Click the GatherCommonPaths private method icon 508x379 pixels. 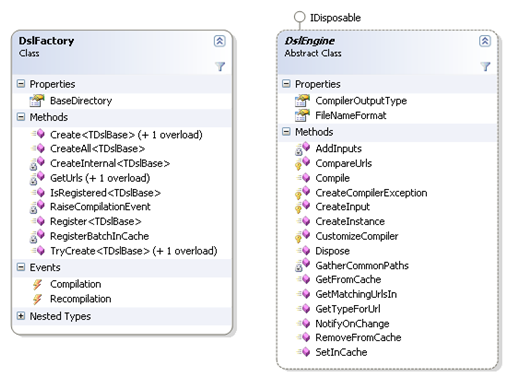point(302,265)
